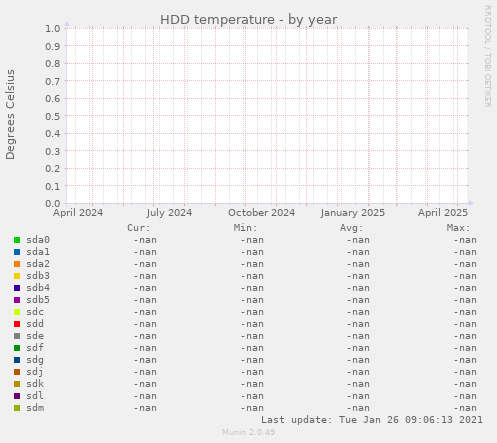Click the 'Last update' timestamp text
497x443 pixels.
372,420
